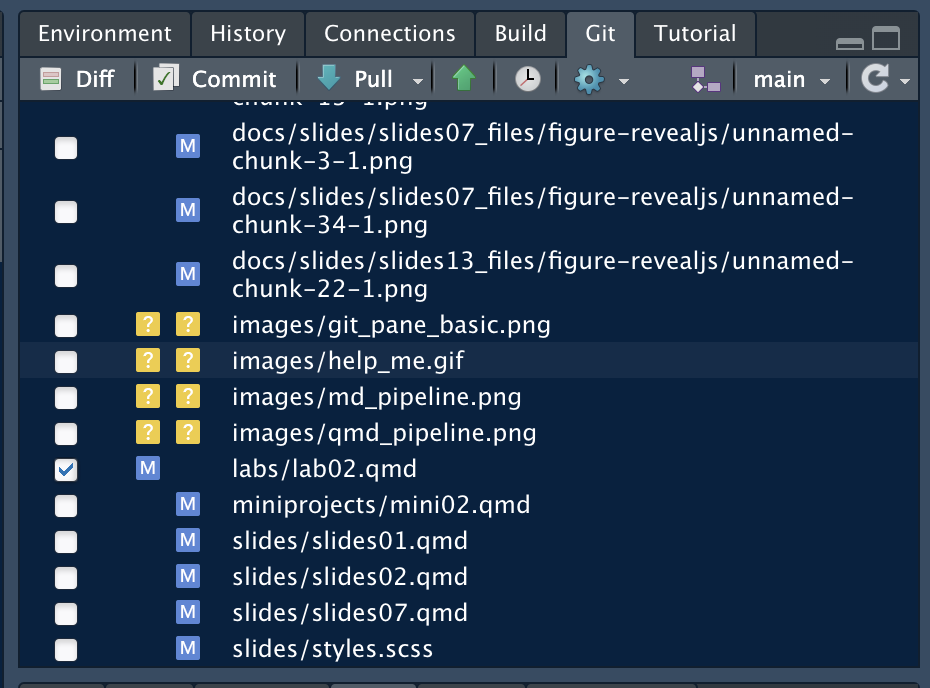Image resolution: width=930 pixels, height=688 pixels.
Task: Switch to the Environment tab
Action: pyautogui.click(x=104, y=34)
